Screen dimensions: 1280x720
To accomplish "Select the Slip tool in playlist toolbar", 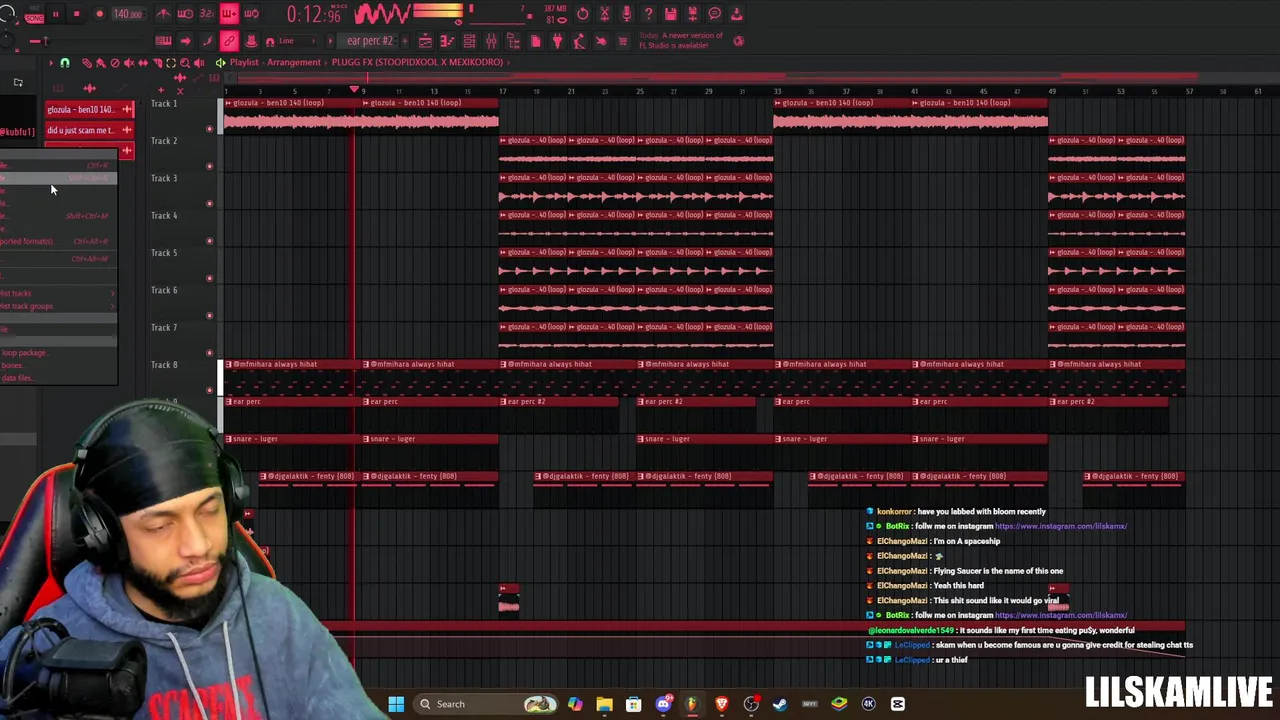I will [142, 63].
